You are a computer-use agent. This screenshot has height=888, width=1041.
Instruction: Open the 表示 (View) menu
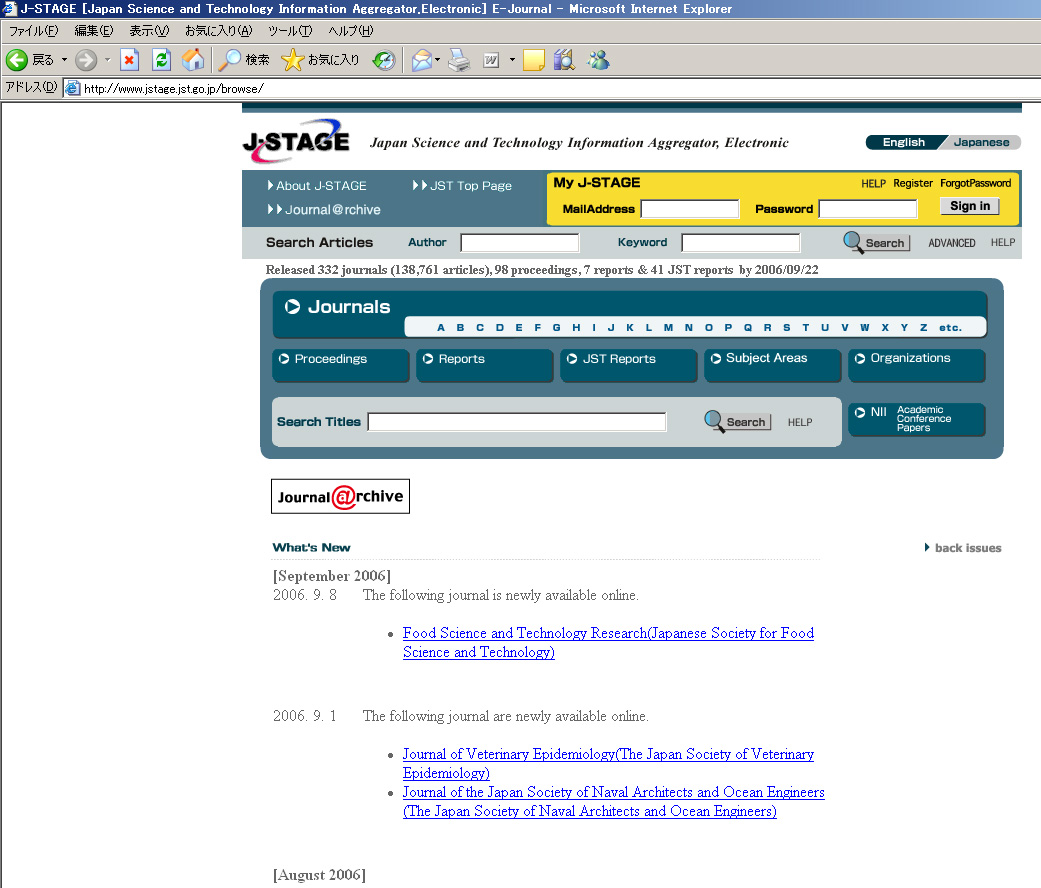(148, 31)
